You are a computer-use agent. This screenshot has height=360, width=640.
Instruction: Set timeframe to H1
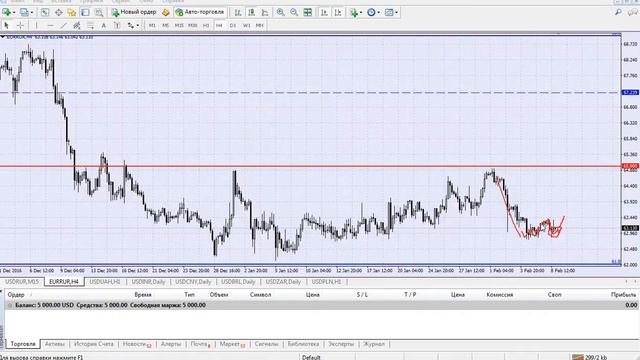tap(206, 25)
